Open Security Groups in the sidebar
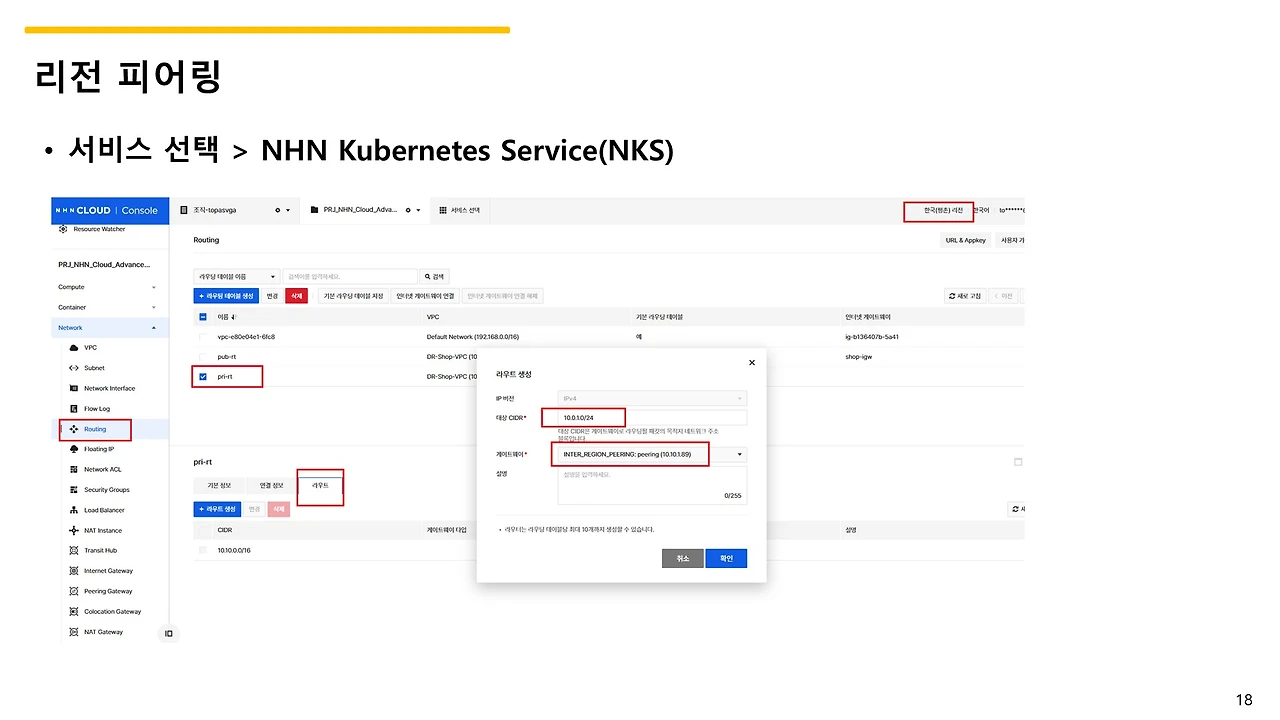This screenshot has height=720, width=1280. click(x=107, y=490)
